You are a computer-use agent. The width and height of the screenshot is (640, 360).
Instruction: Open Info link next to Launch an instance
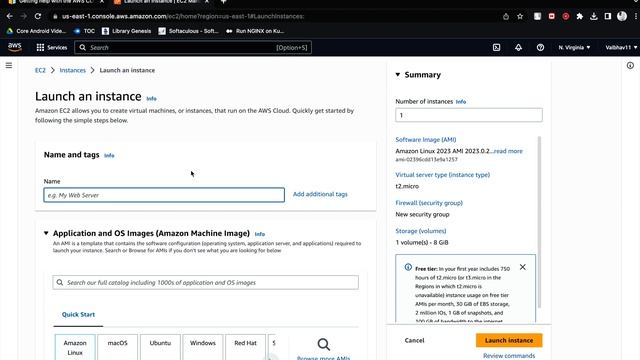[x=151, y=99]
